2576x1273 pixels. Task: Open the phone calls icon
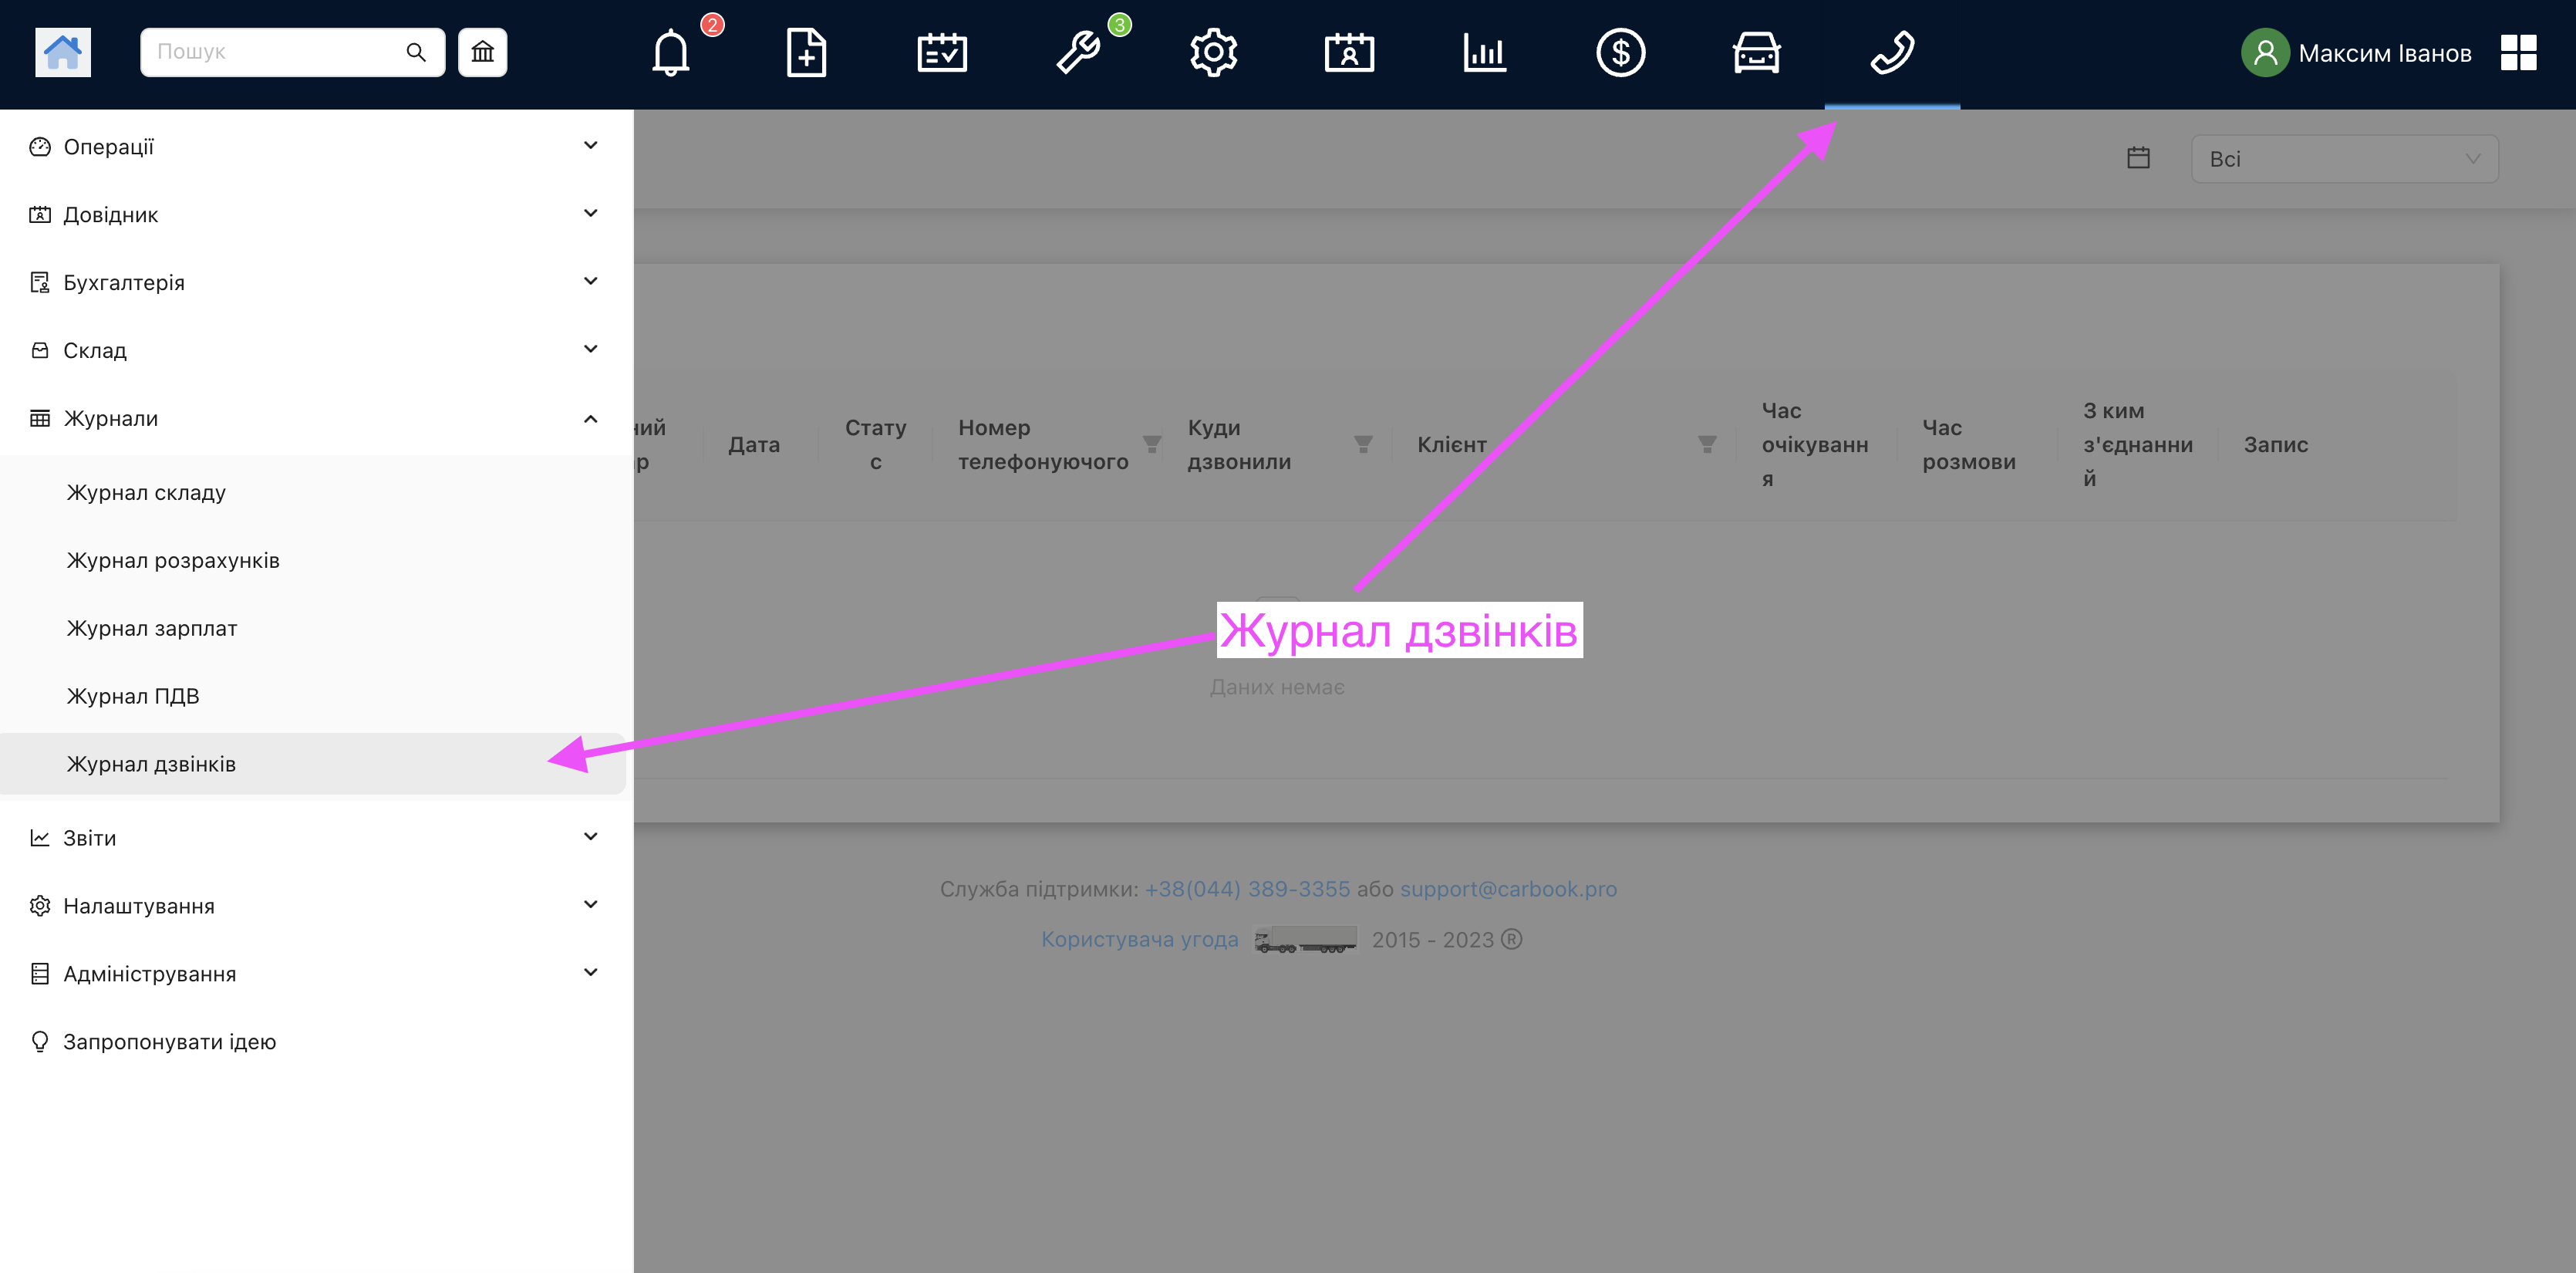click(1892, 53)
